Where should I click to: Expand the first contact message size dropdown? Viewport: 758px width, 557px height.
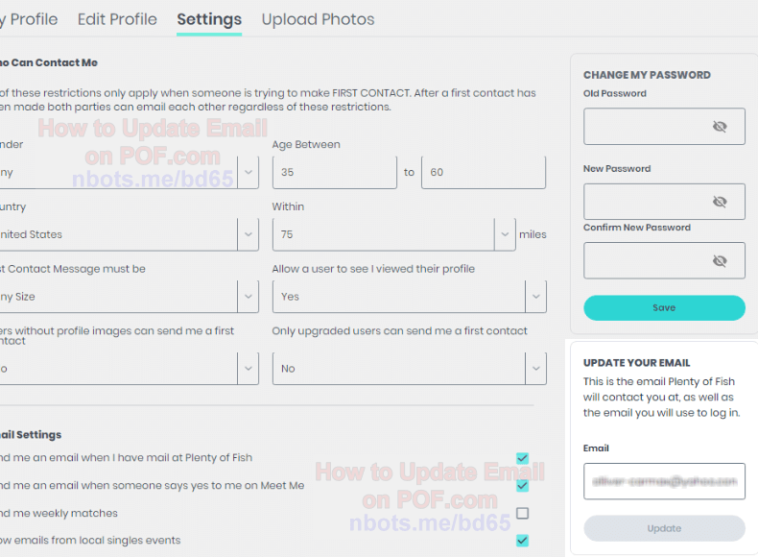click(248, 296)
